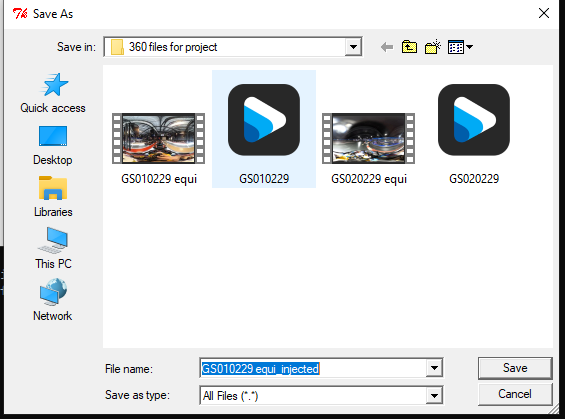Click the GS020229 file name label

coord(474,179)
